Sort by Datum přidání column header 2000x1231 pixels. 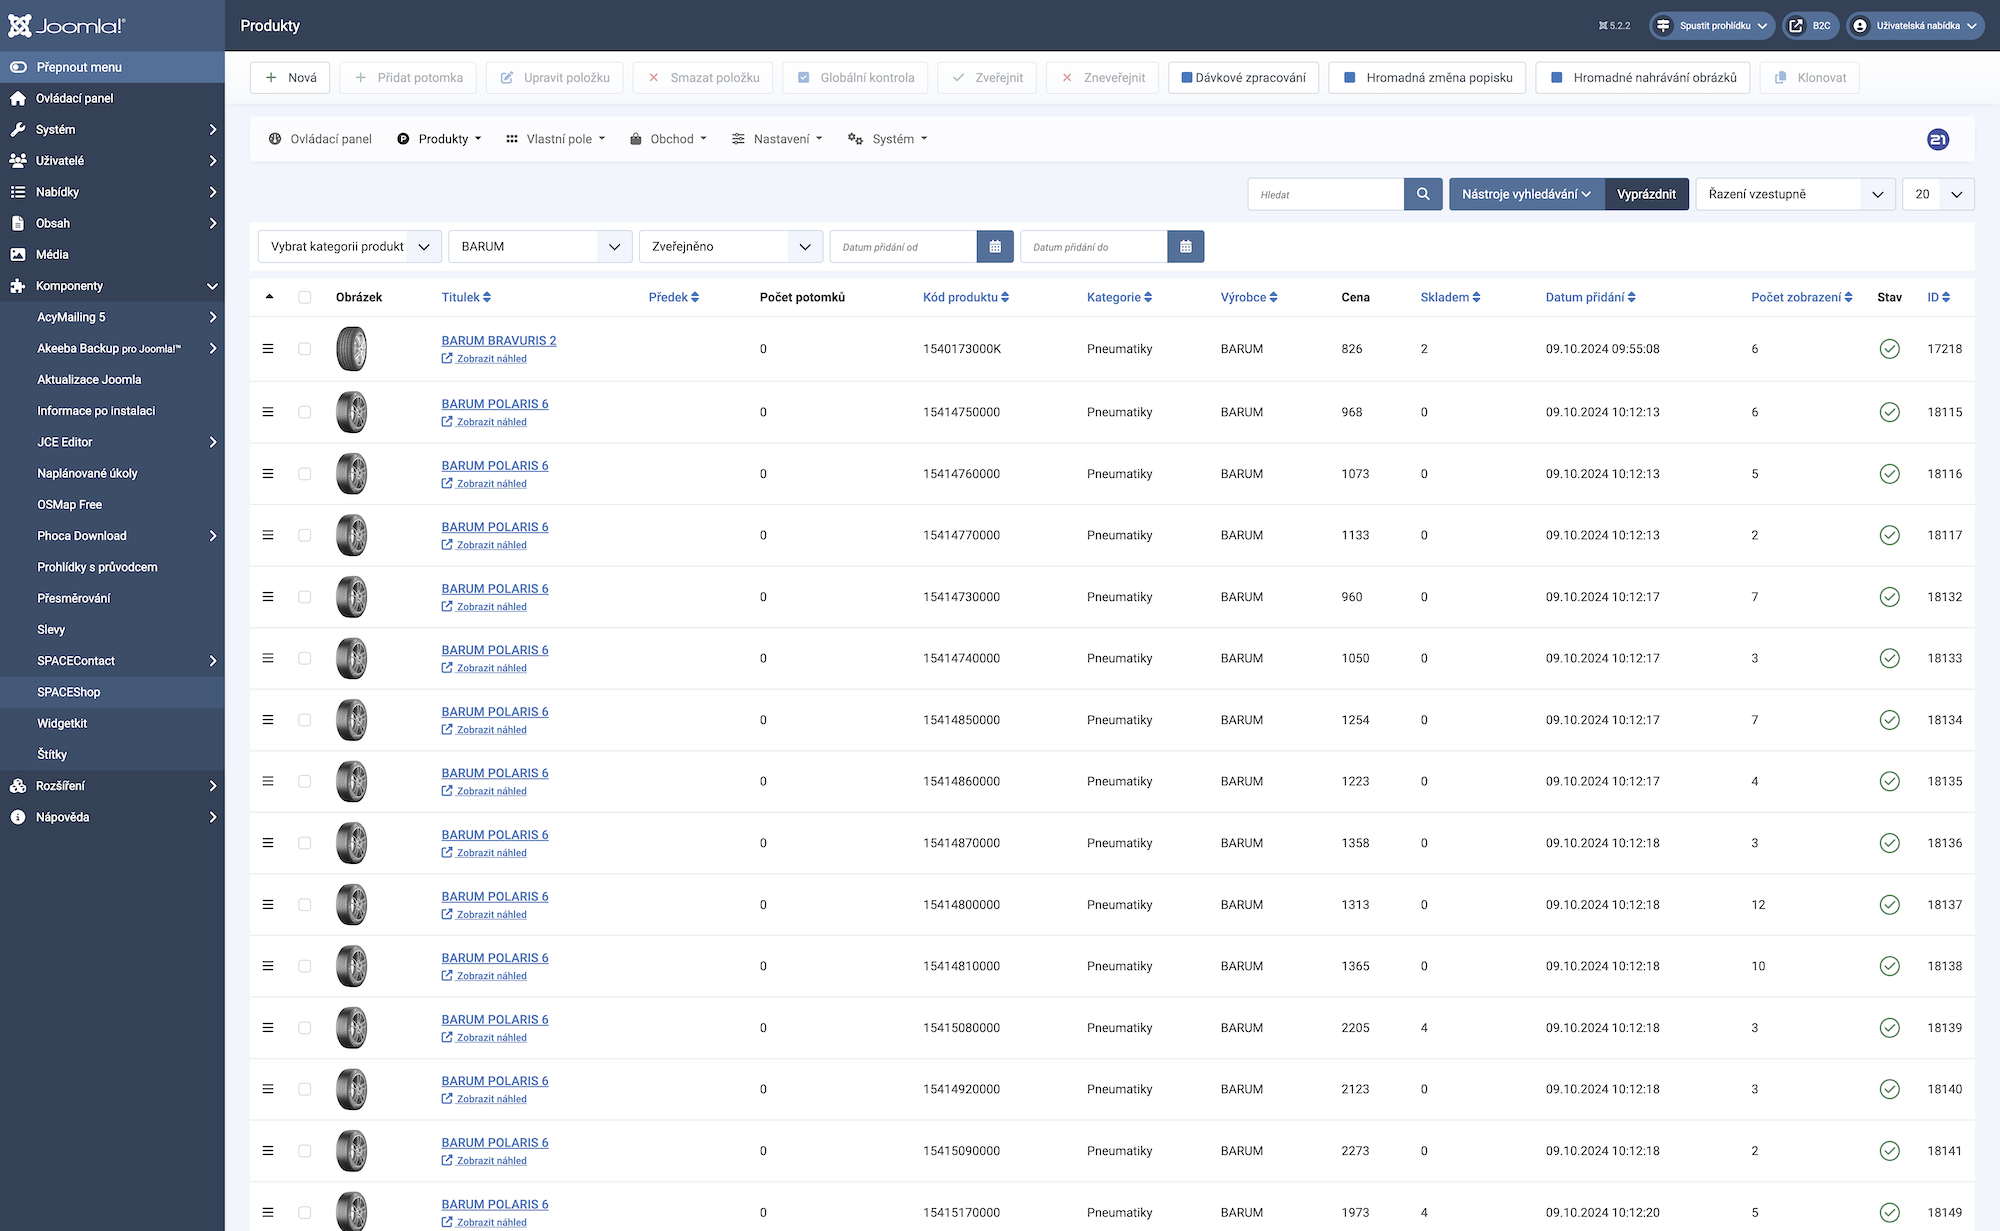[1590, 297]
